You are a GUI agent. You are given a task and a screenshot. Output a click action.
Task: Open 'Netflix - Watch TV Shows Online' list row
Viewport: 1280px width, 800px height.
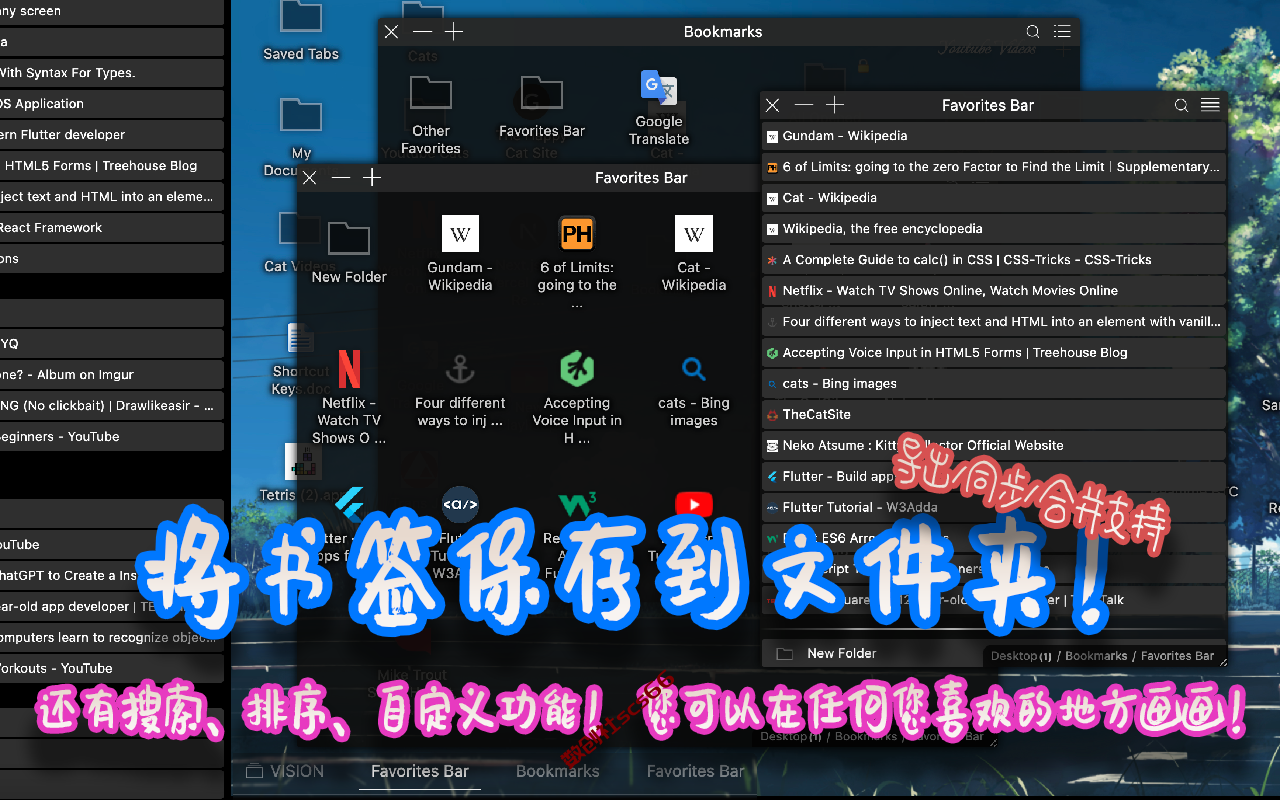(x=993, y=291)
